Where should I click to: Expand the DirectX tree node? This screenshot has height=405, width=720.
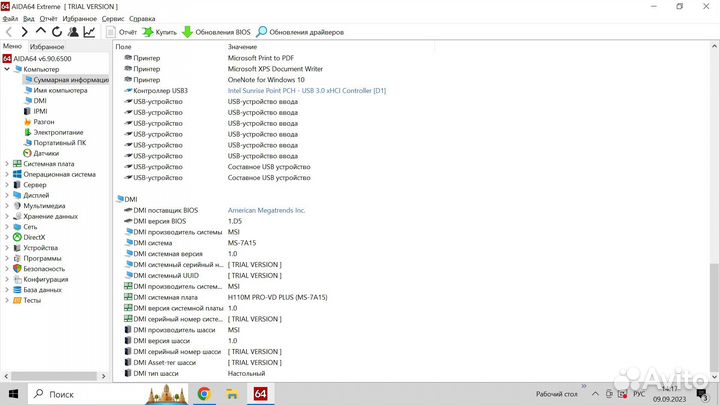[x=7, y=237]
